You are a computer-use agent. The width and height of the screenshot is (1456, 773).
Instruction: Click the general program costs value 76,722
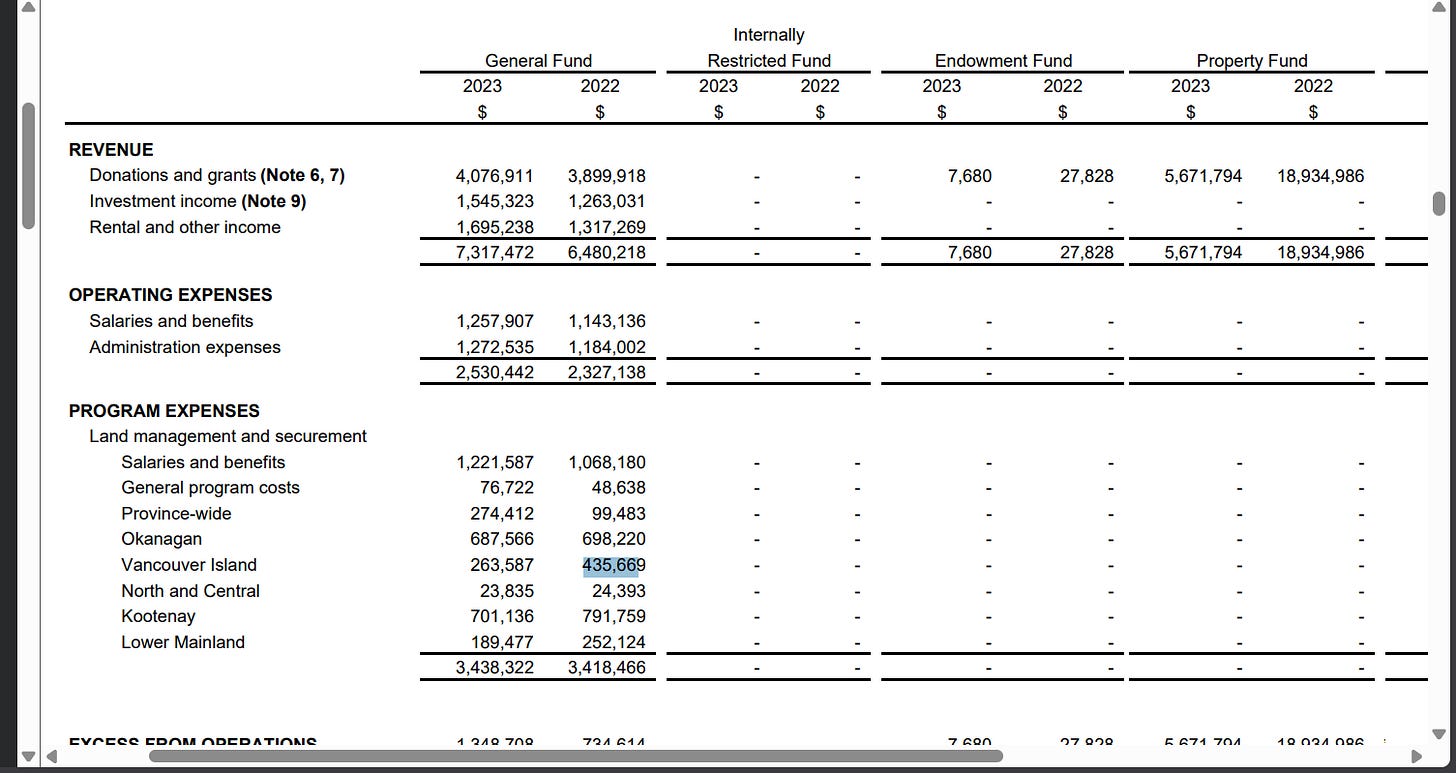[x=507, y=488]
